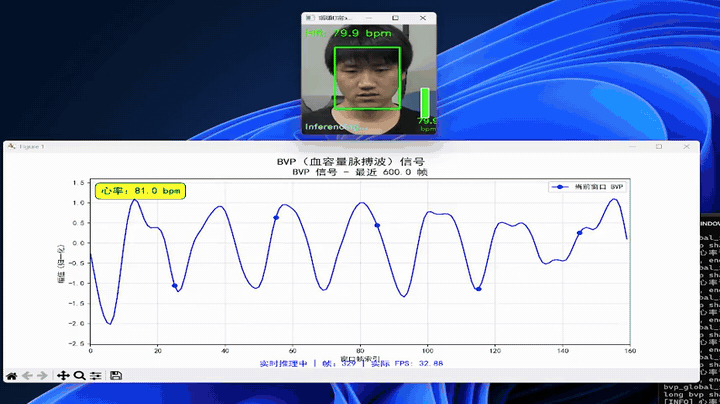Click the yellow heart rate 81.0 bpm box

(x=141, y=191)
